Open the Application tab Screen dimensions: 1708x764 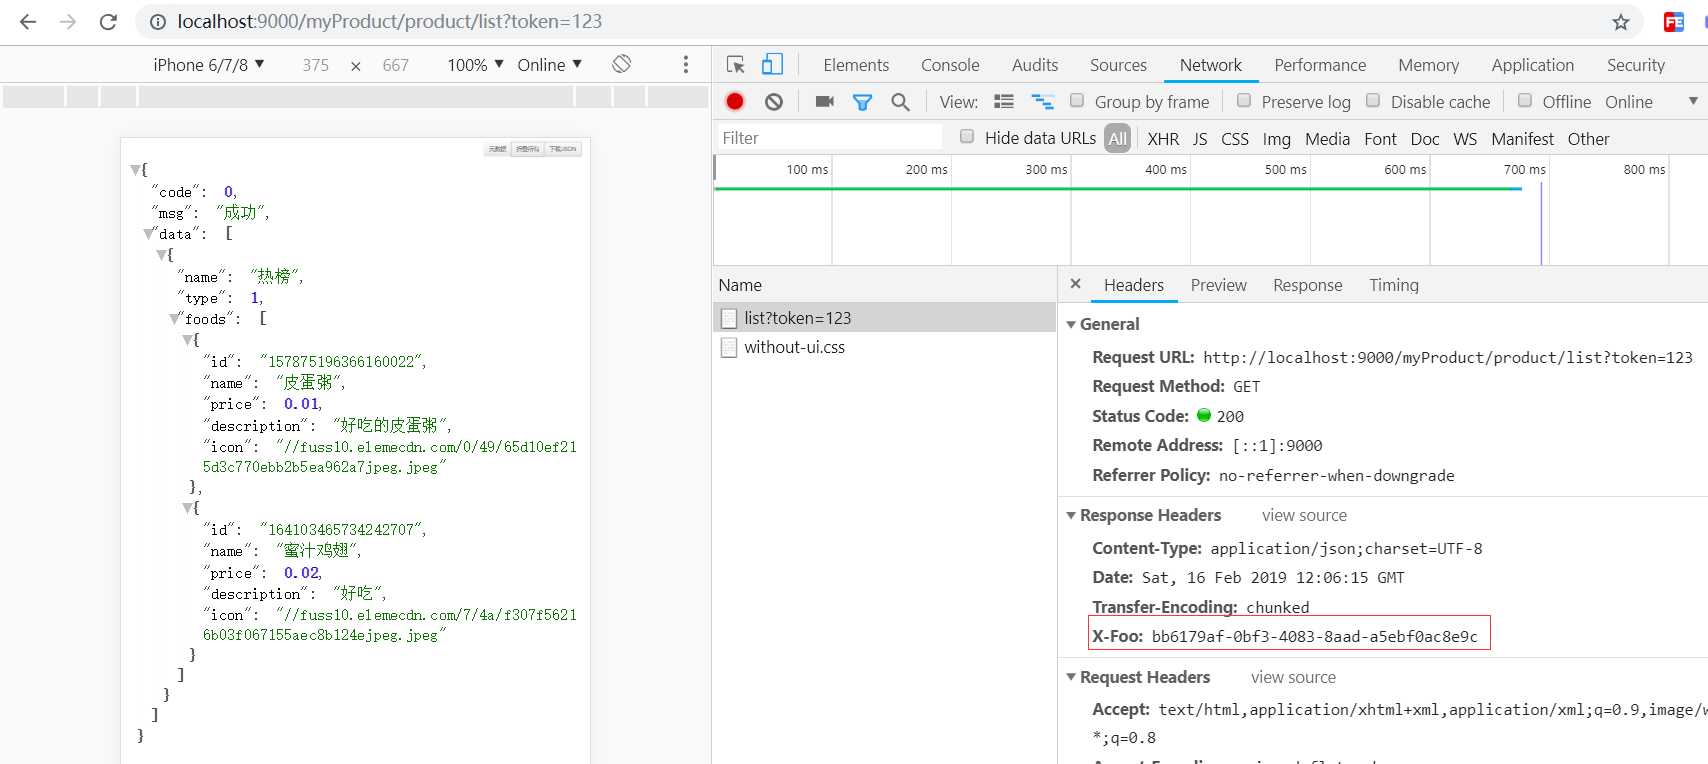[1532, 65]
